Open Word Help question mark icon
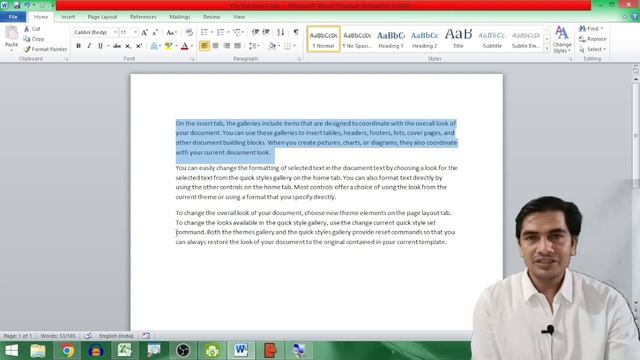Image resolution: width=640 pixels, height=360 pixels. click(634, 17)
